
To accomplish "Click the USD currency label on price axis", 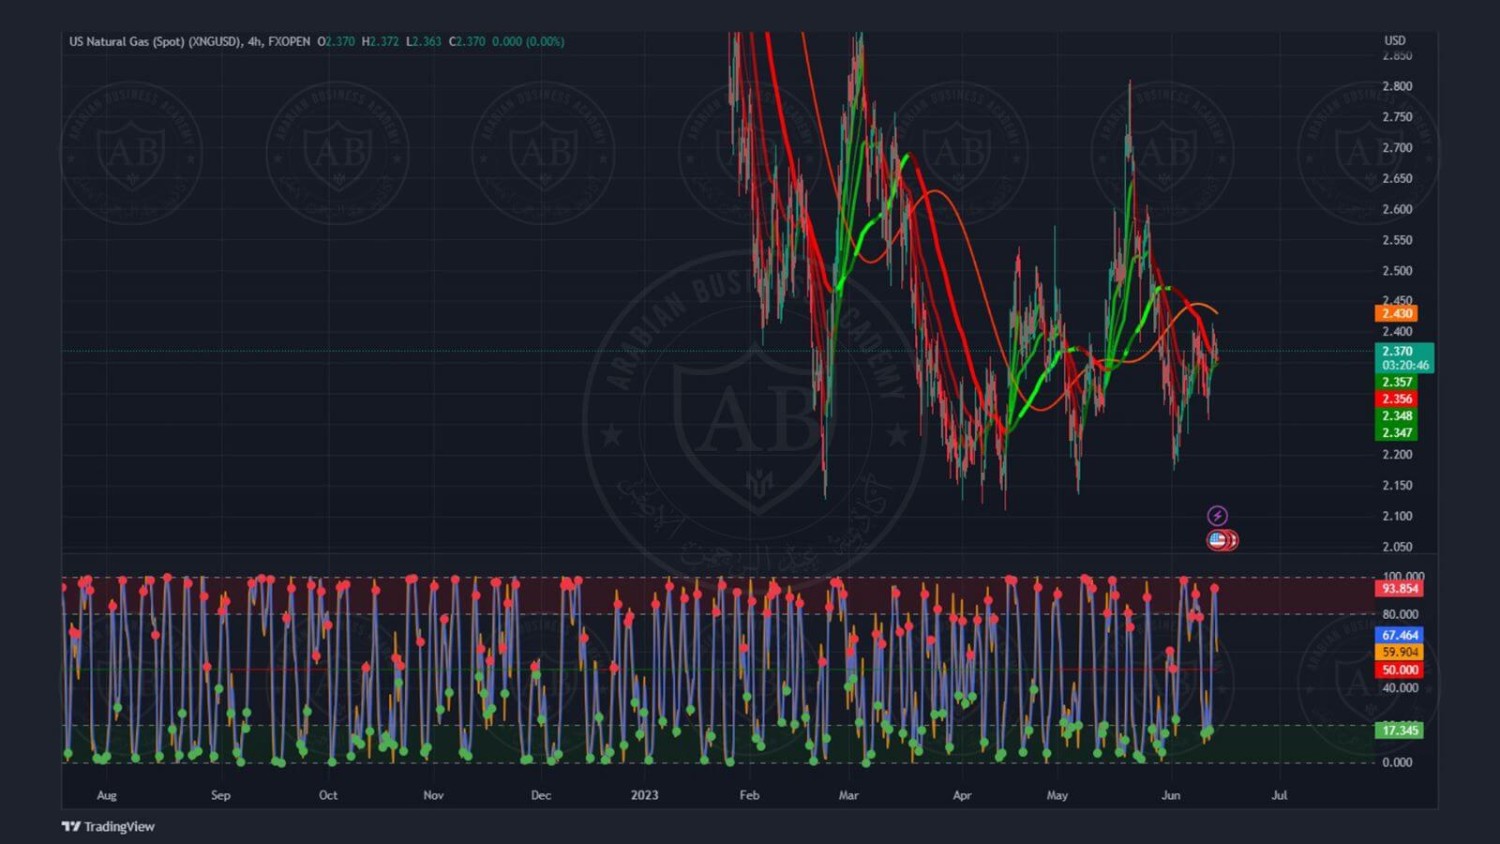I will 1394,41.
